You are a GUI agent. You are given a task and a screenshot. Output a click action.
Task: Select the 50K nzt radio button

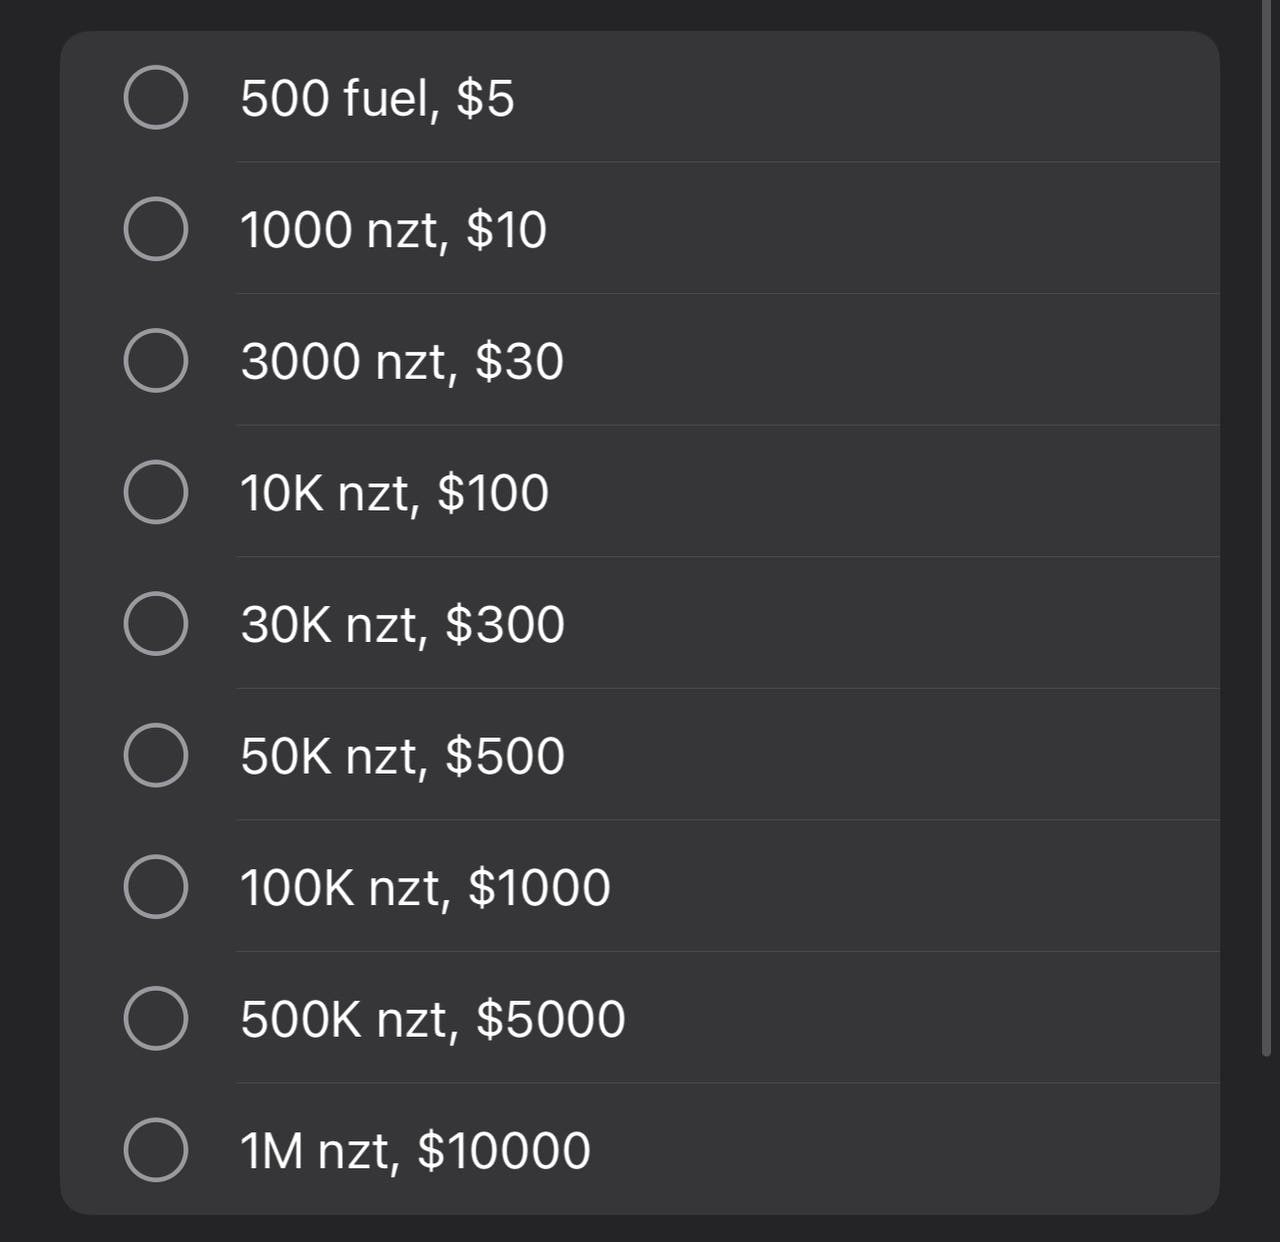(x=156, y=755)
